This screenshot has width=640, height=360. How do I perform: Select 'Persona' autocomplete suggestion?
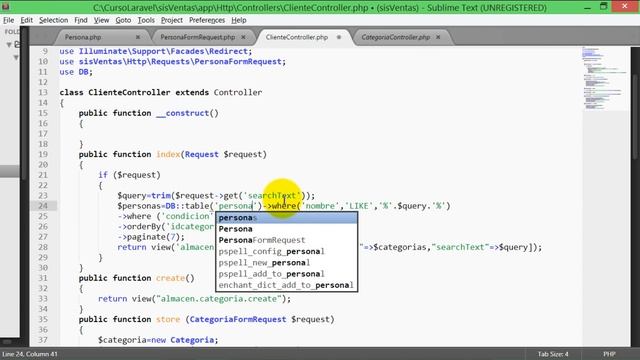point(287,229)
